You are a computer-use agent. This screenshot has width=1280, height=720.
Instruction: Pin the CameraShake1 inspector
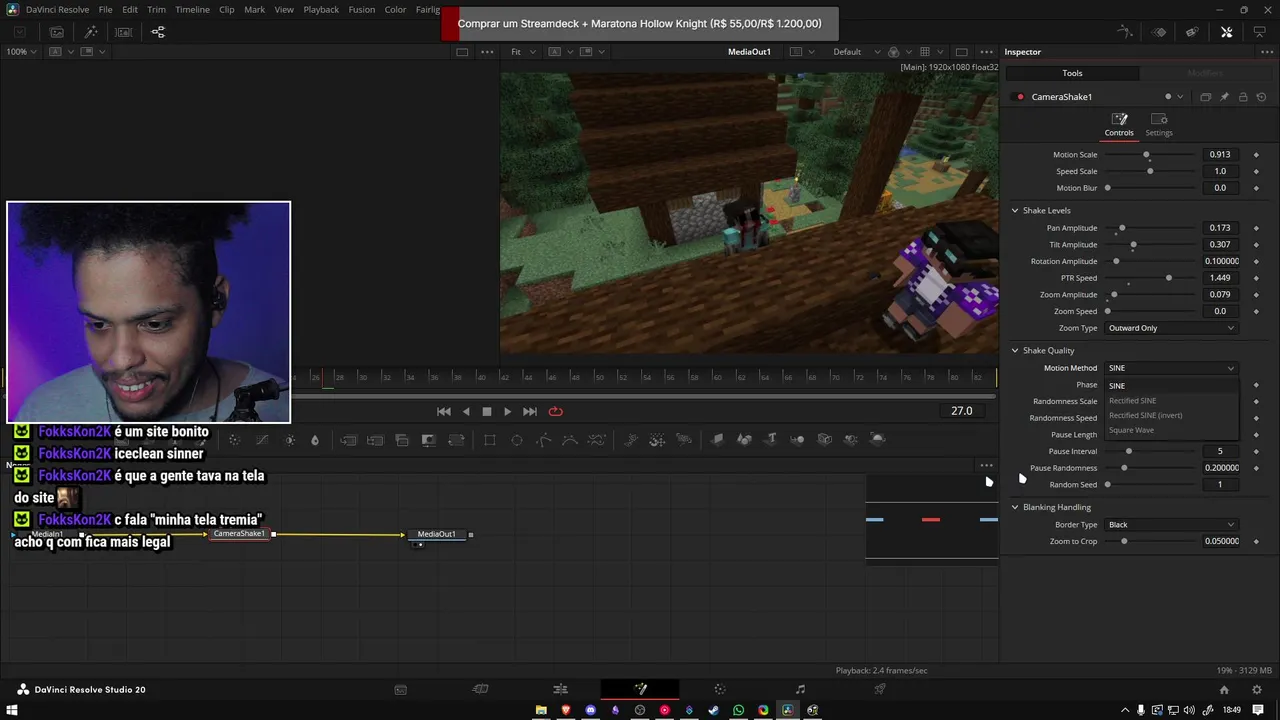pos(1224,97)
